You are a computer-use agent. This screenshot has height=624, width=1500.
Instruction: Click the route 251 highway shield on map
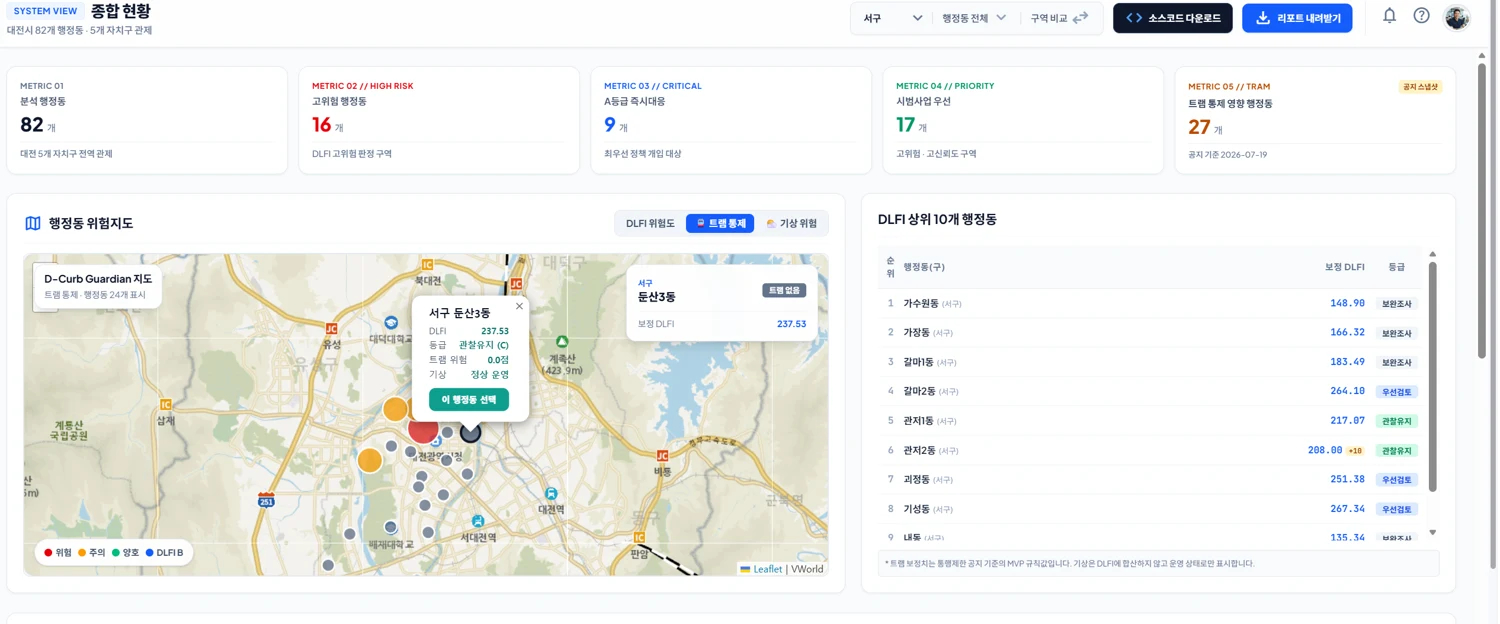click(x=266, y=499)
